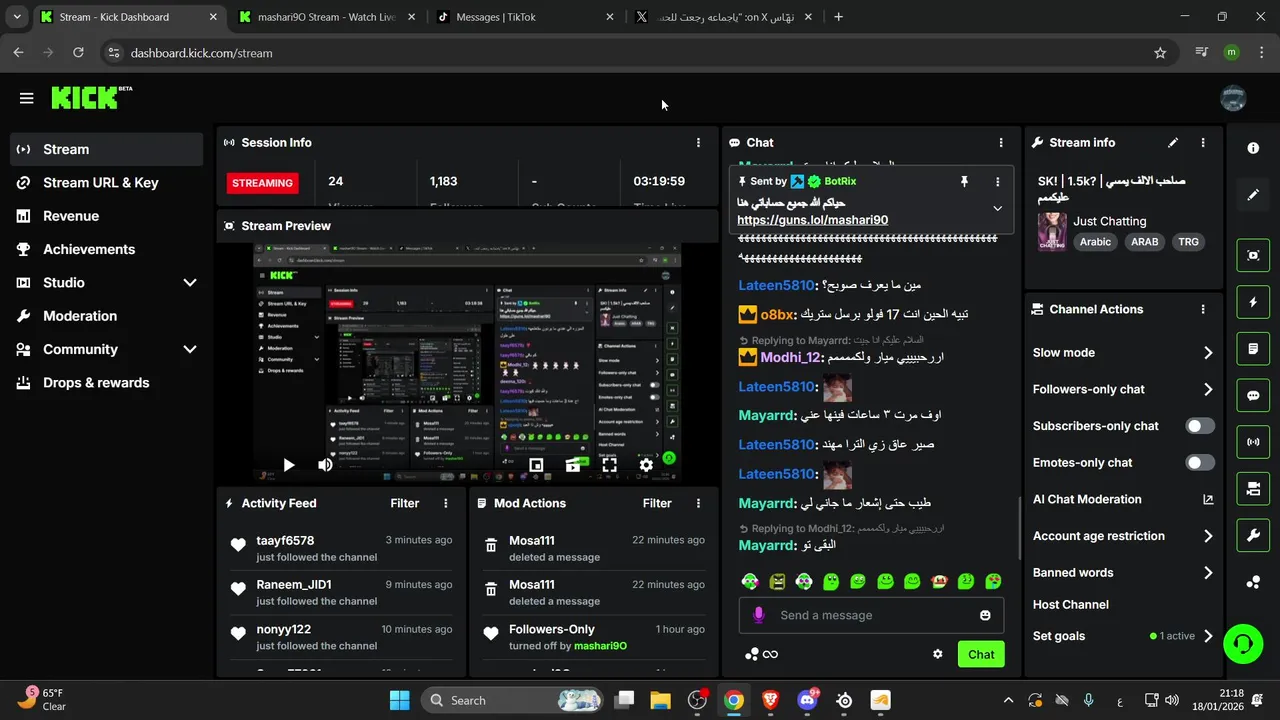1280x720 pixels.
Task: Click the Kick logo
Action: click(90, 97)
